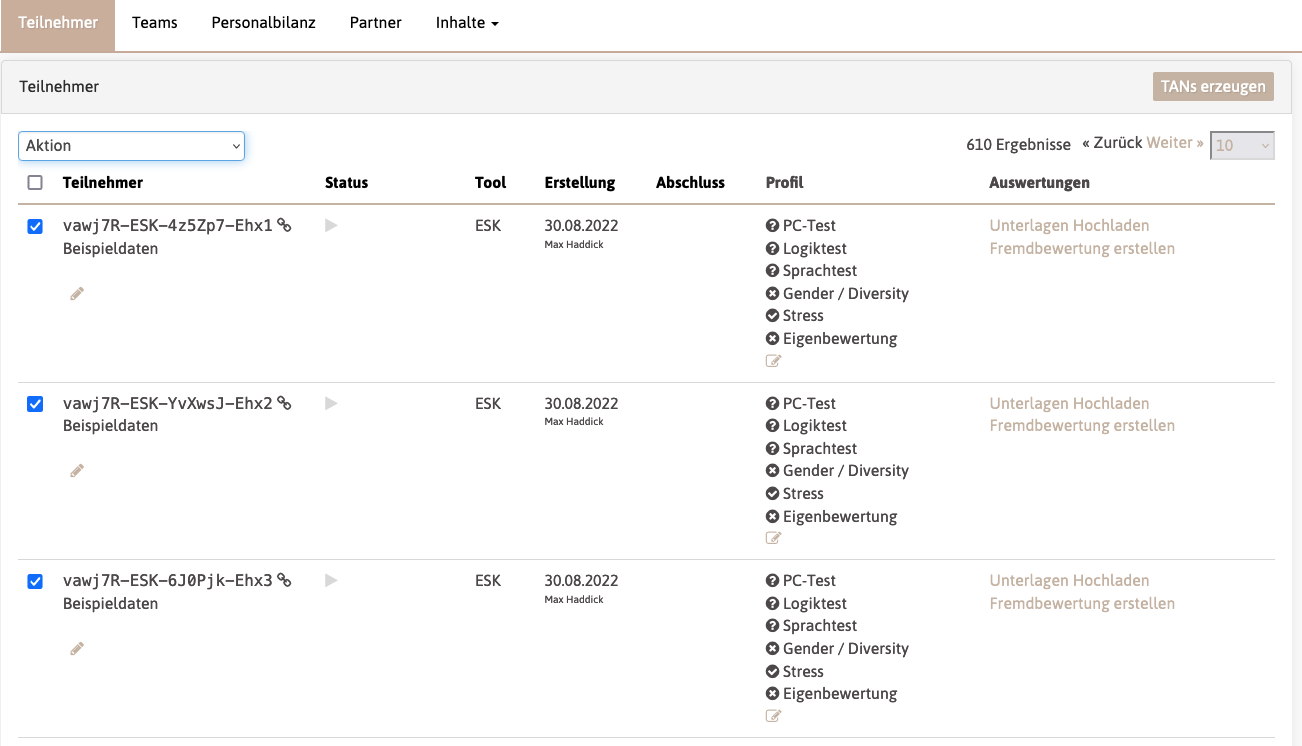
Task: Click profile edit icon below Ehx1 Eigenbewertung
Action: (773, 361)
